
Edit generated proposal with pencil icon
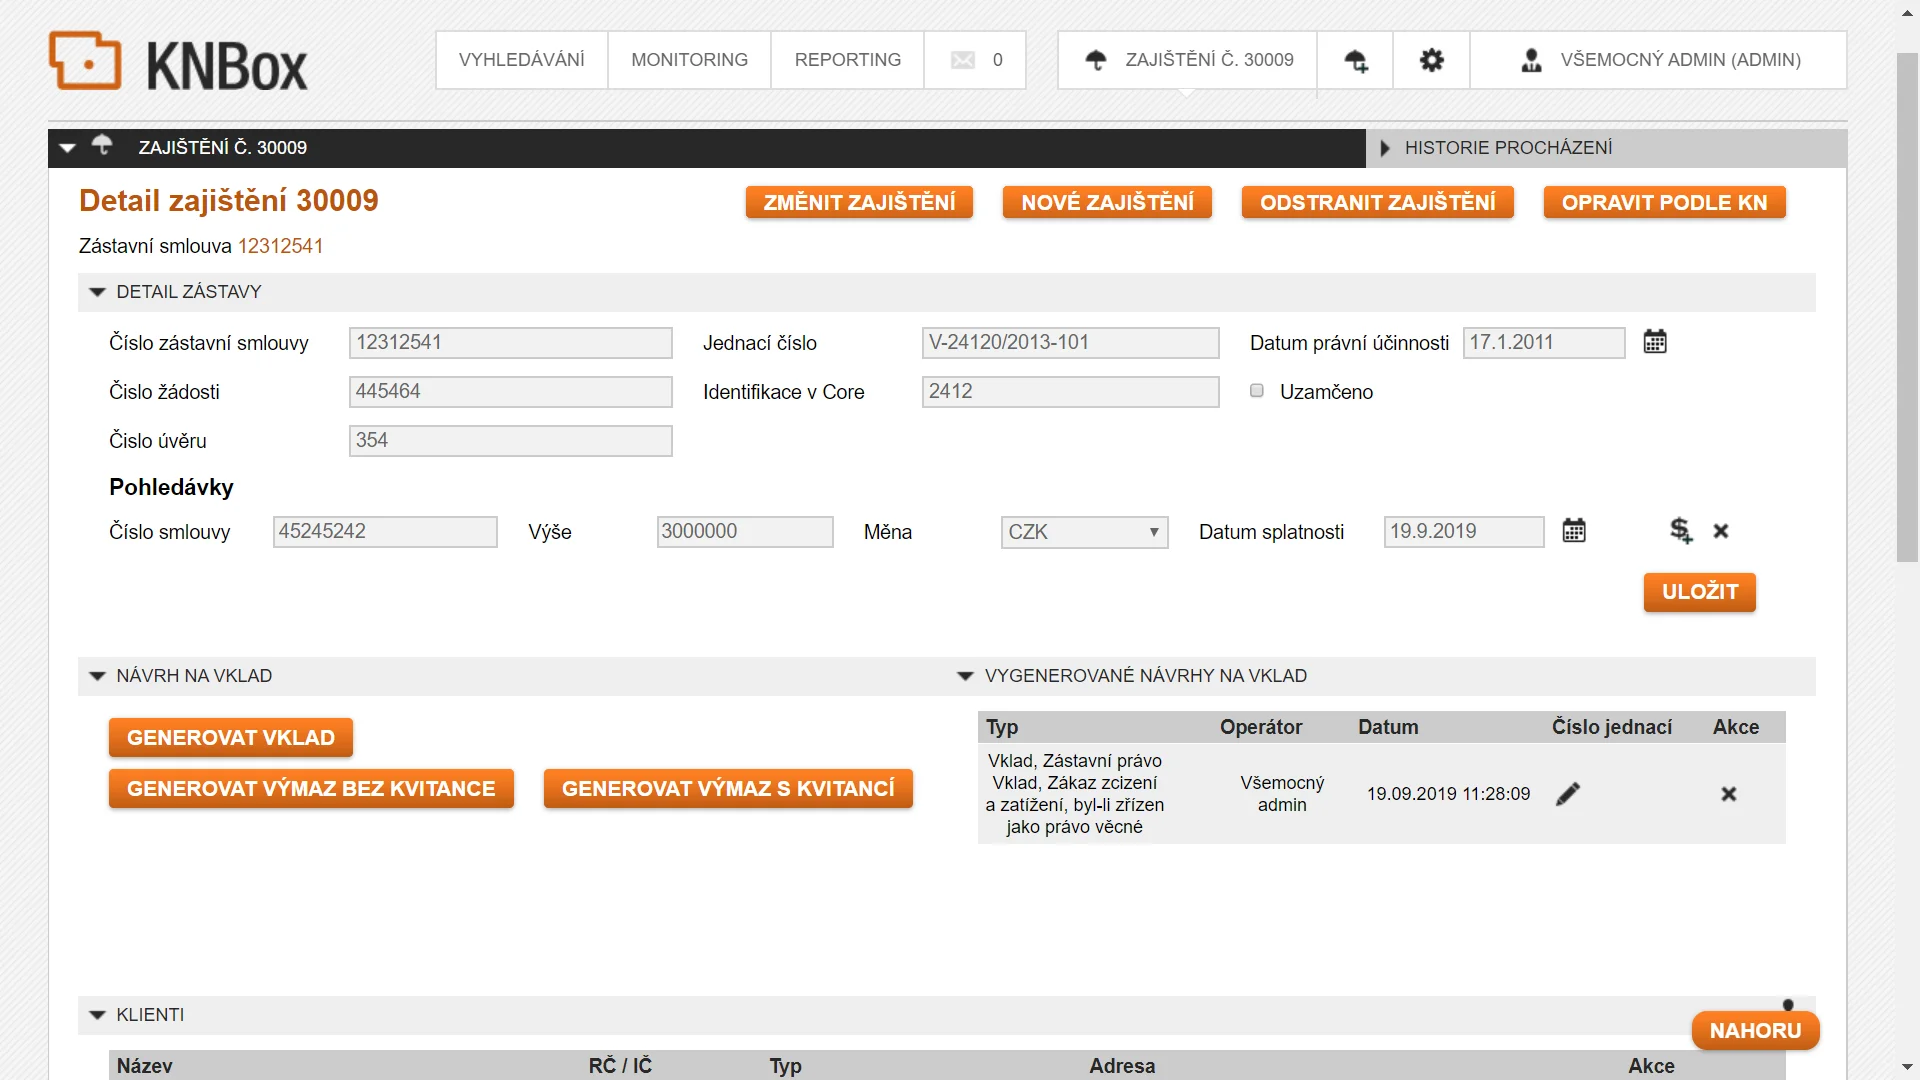[1568, 794]
